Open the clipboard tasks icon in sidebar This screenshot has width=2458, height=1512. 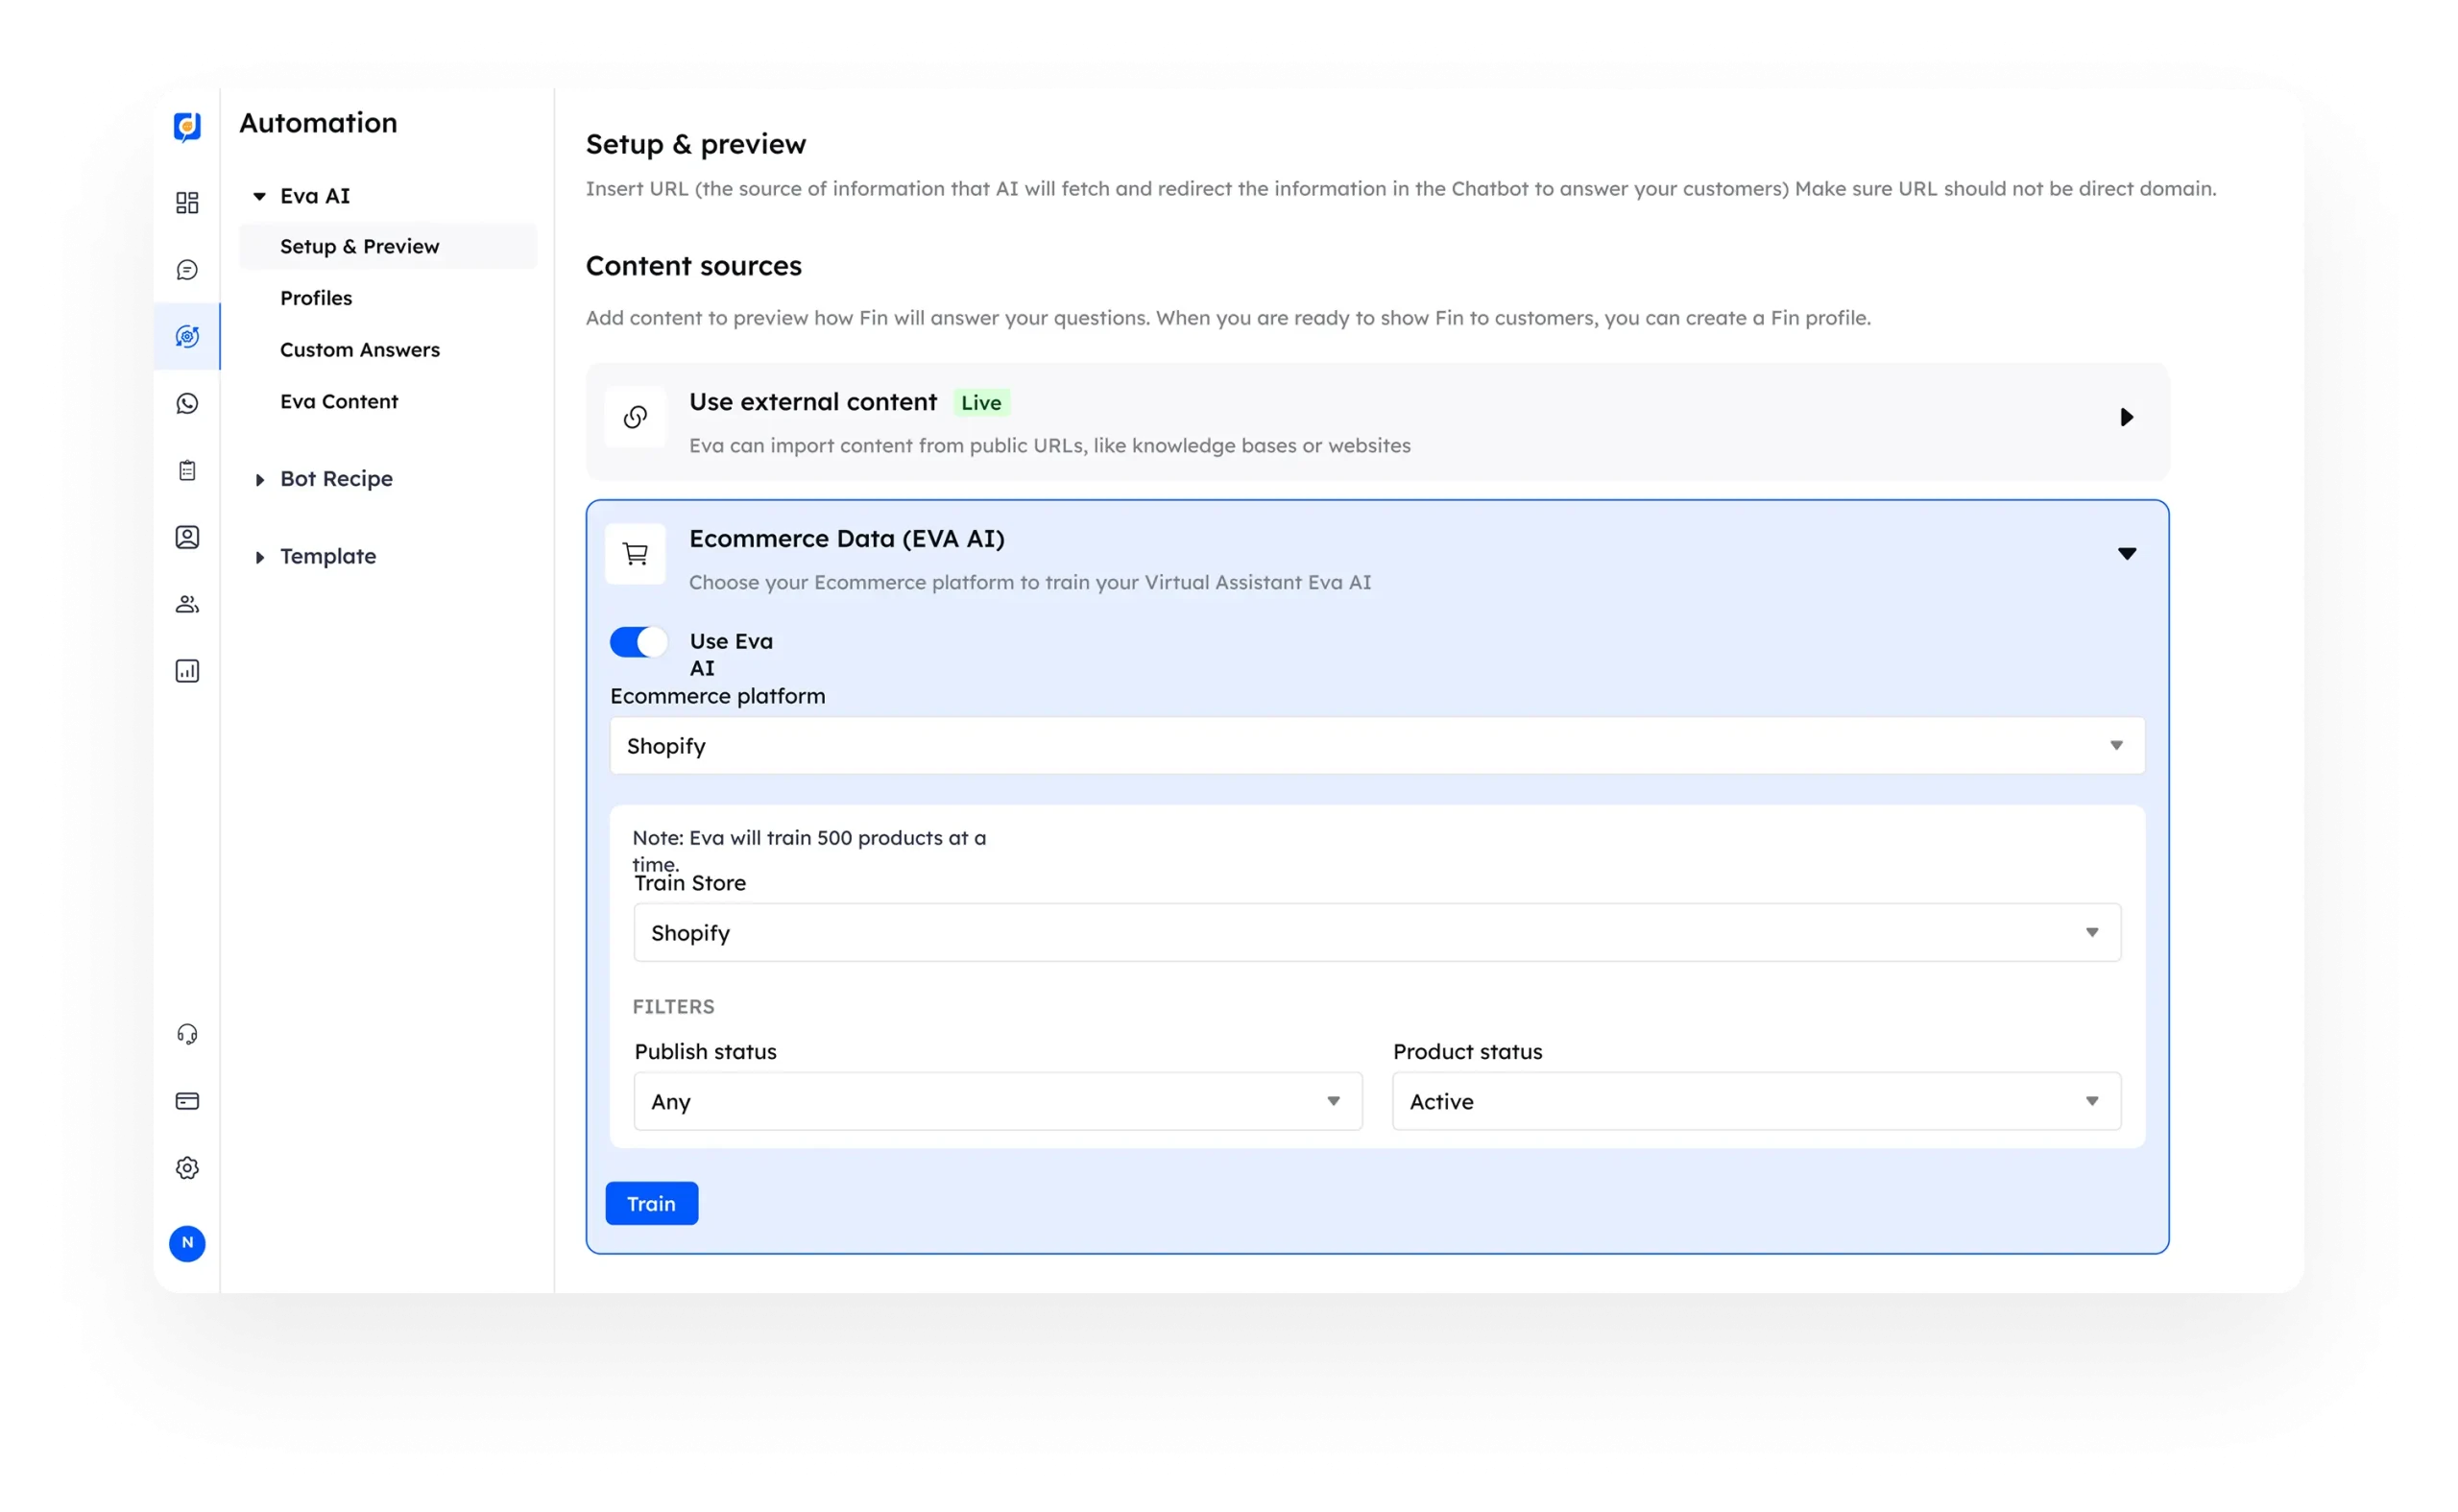[187, 470]
